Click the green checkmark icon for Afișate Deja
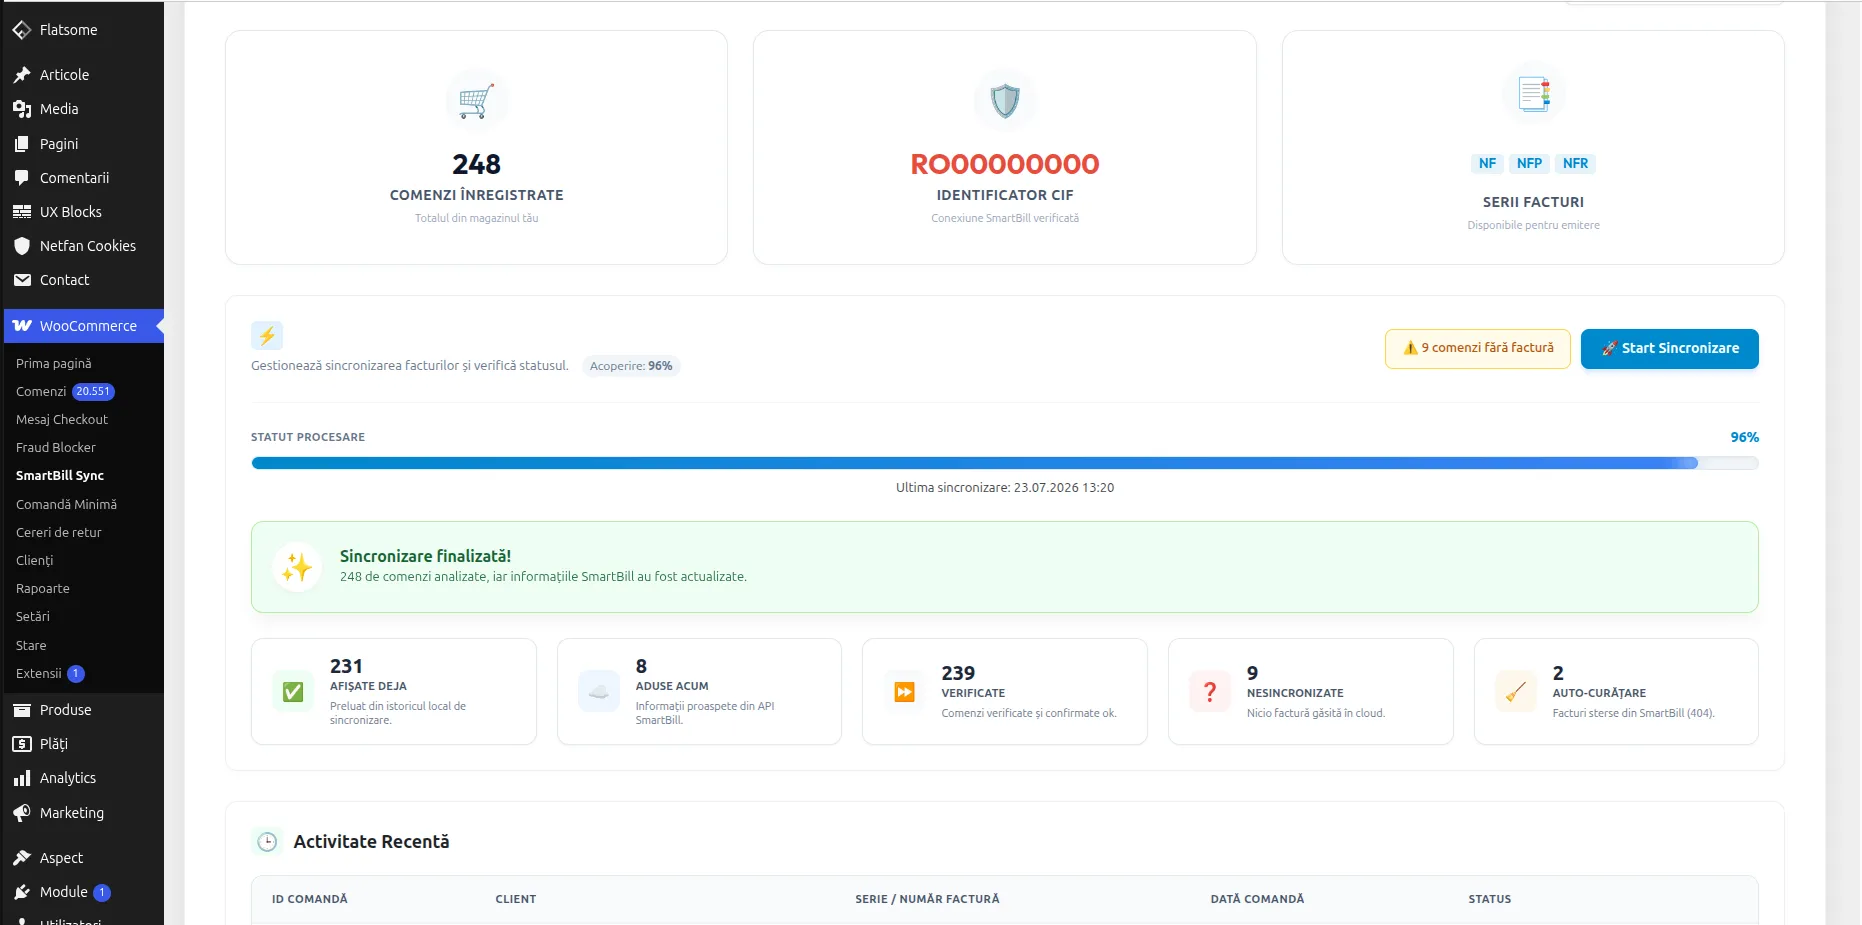 point(293,692)
